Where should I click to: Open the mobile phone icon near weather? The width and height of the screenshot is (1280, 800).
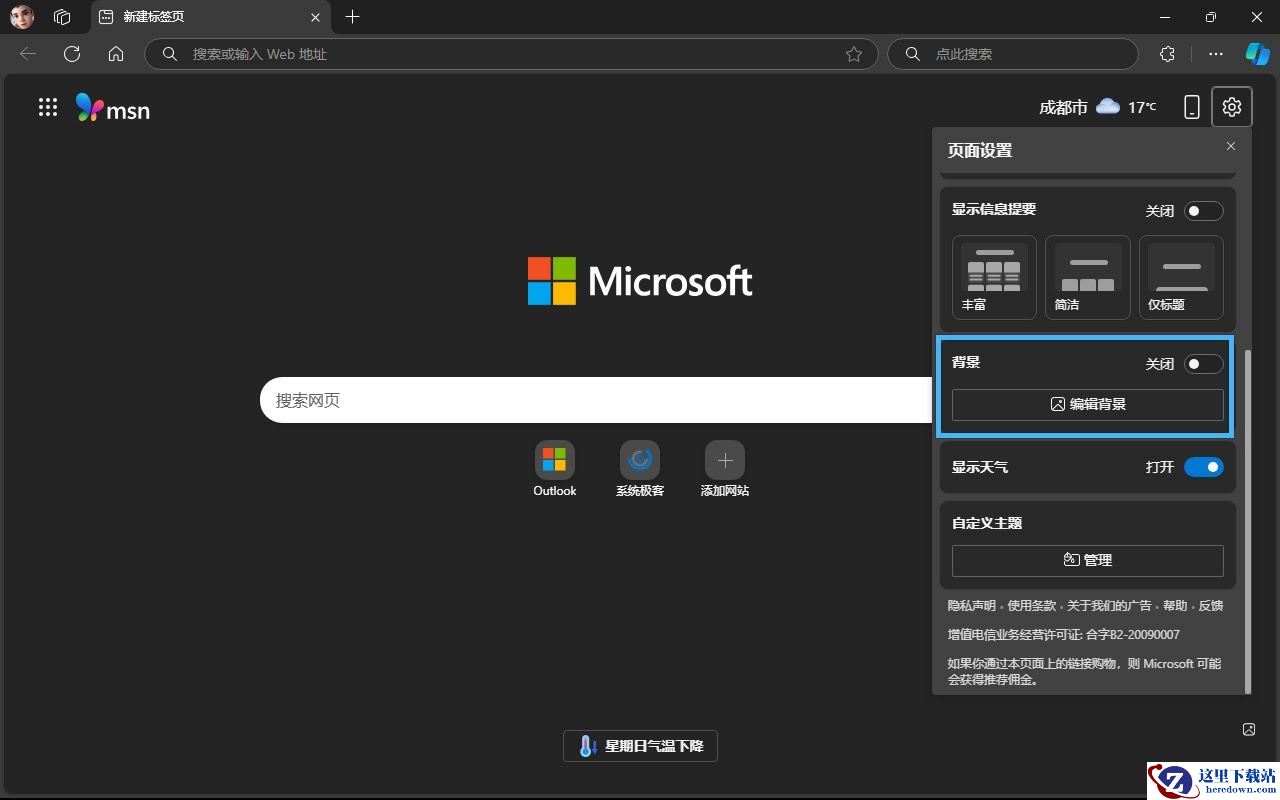(x=1191, y=107)
